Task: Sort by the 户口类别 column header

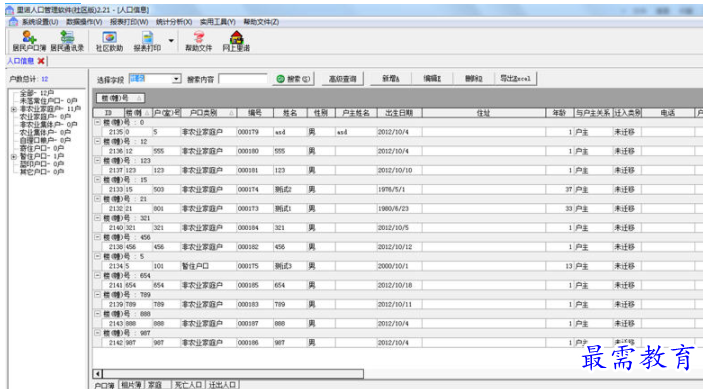Action: [208, 113]
